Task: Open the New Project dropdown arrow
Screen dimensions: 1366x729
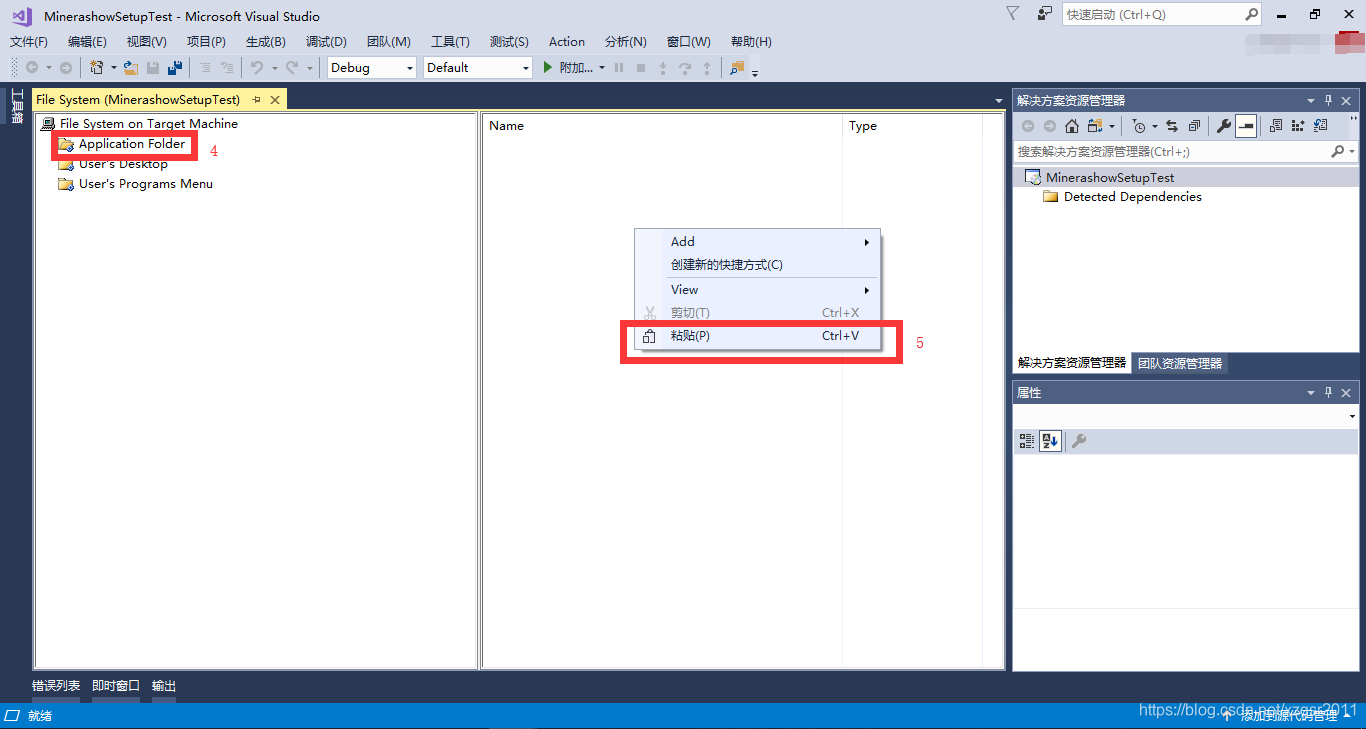Action: pyautogui.click(x=113, y=68)
